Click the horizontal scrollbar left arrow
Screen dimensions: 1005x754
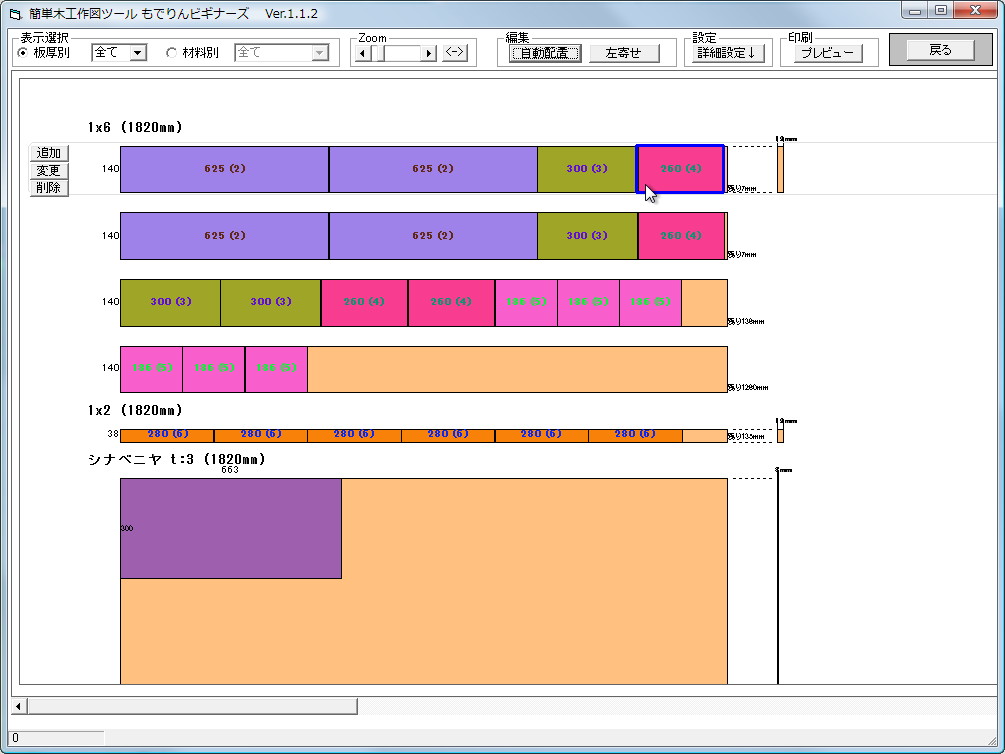click(19, 706)
